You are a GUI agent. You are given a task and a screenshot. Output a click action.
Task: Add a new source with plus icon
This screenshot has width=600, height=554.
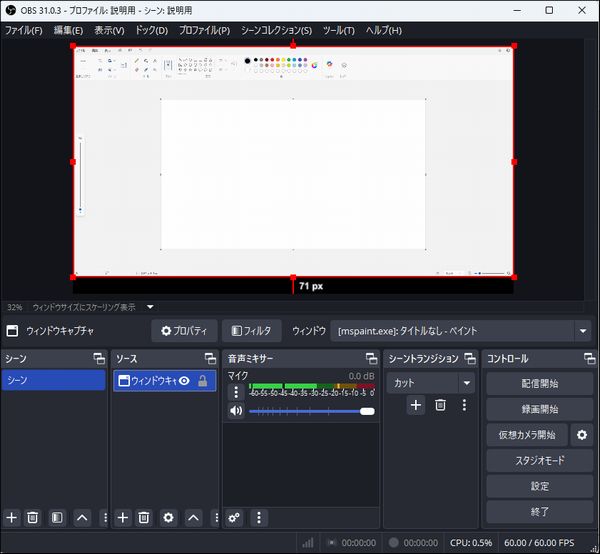tap(122, 518)
